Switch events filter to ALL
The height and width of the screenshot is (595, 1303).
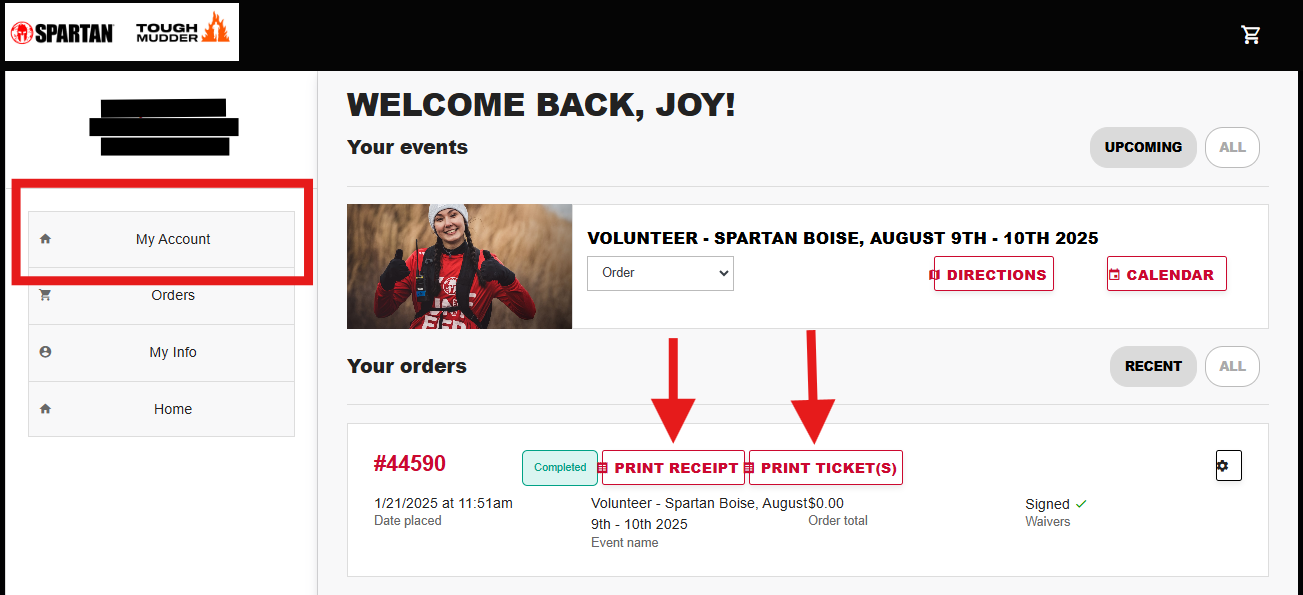(x=1232, y=147)
